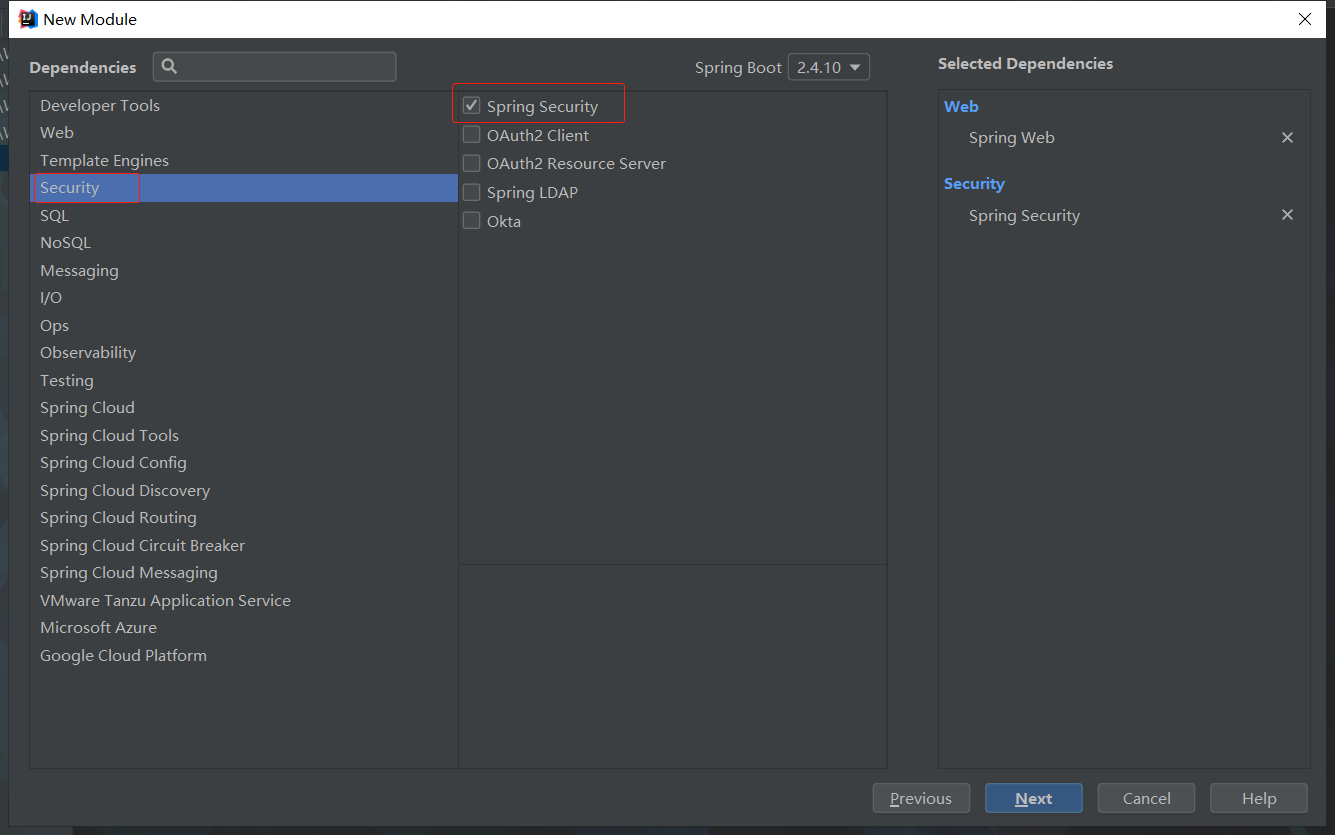
Task: Close the New Module dialog
Action: (1304, 19)
